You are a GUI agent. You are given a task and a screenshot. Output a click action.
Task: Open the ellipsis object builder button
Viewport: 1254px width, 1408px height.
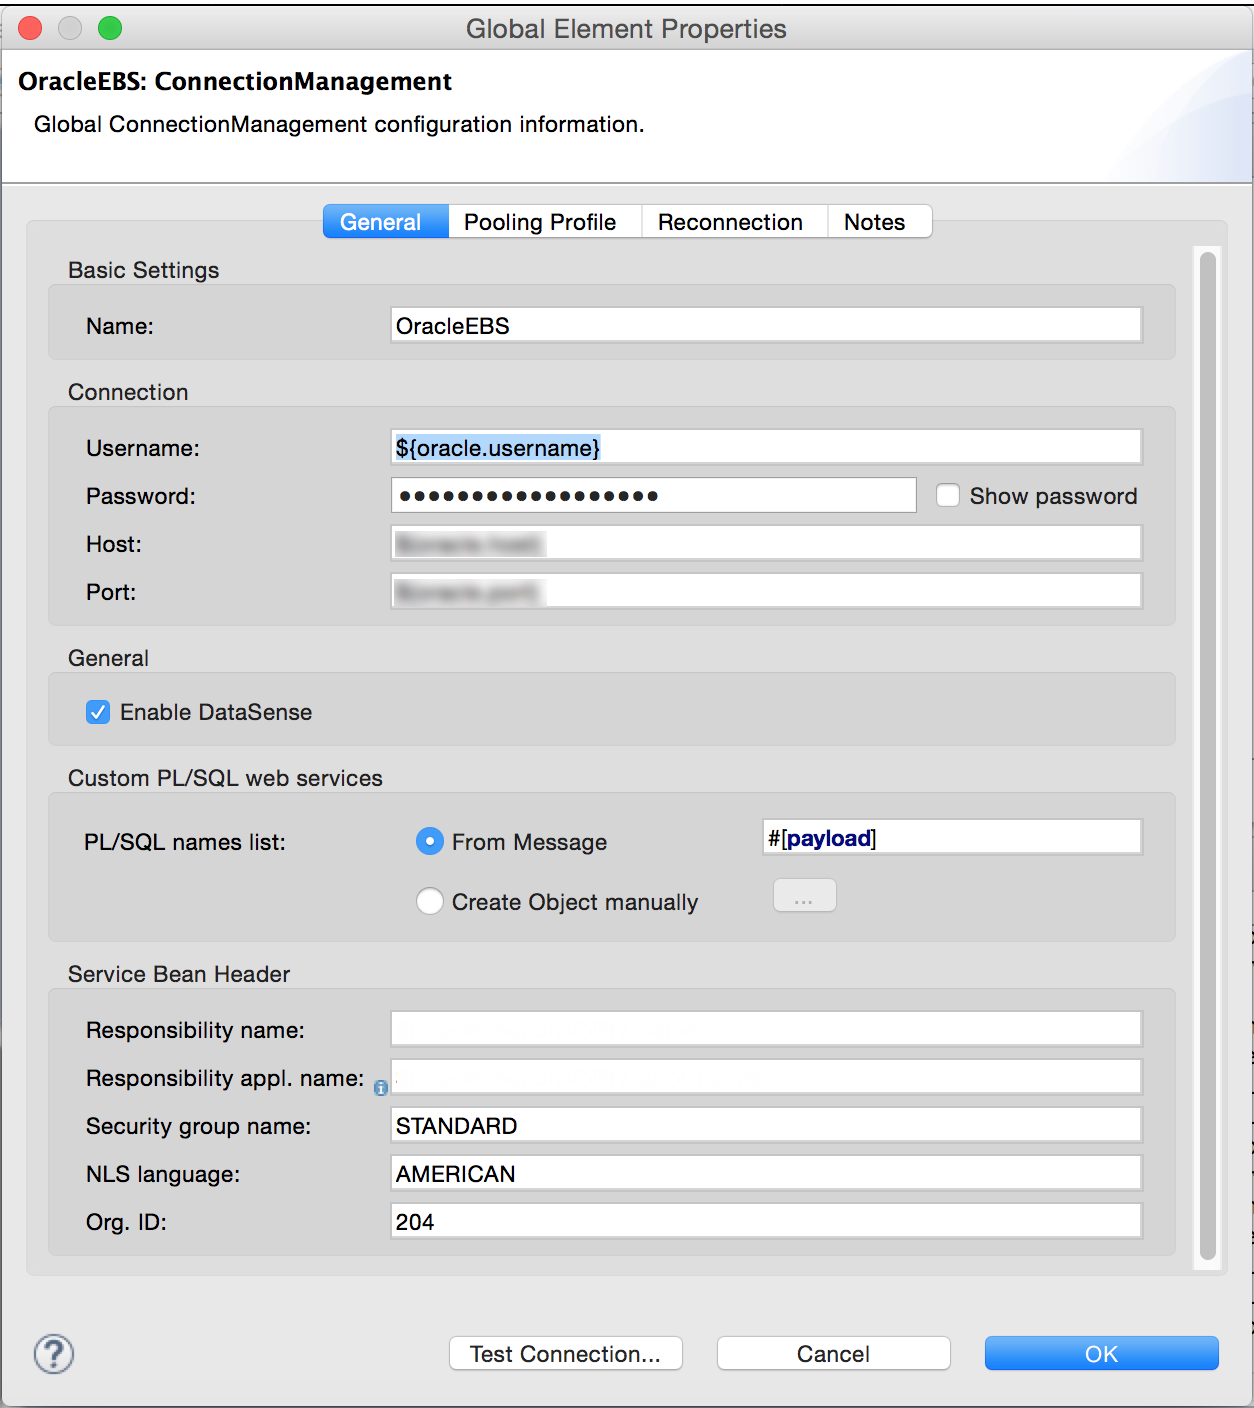[804, 896]
